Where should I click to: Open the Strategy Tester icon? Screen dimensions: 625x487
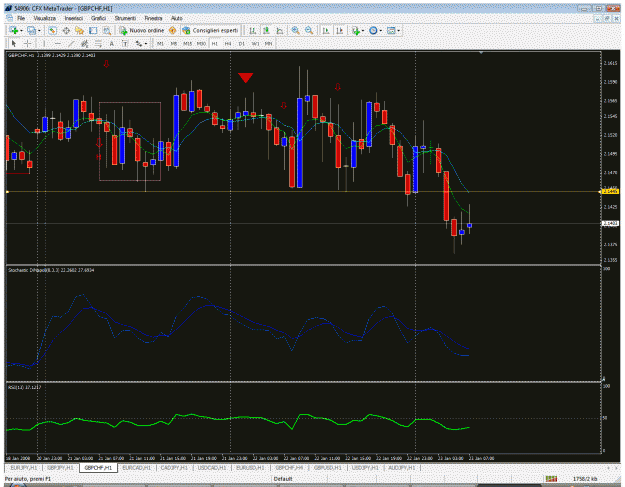(106, 30)
